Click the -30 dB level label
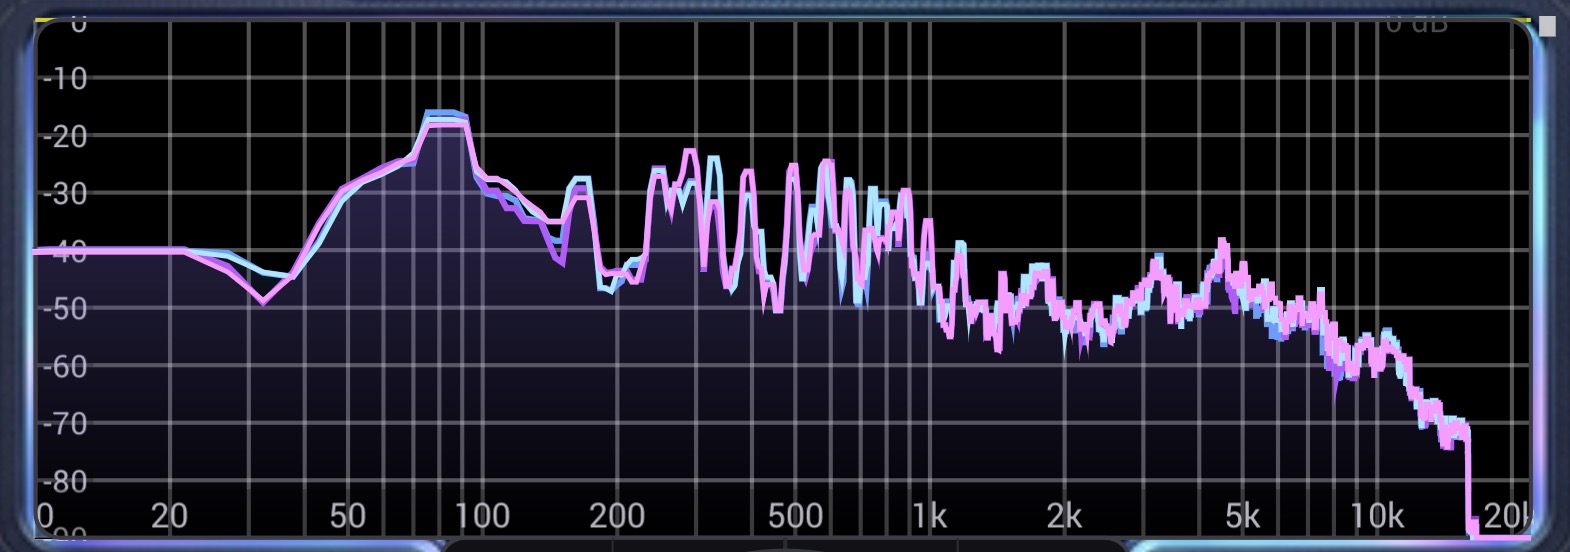The image size is (1570, 552). coord(64,194)
